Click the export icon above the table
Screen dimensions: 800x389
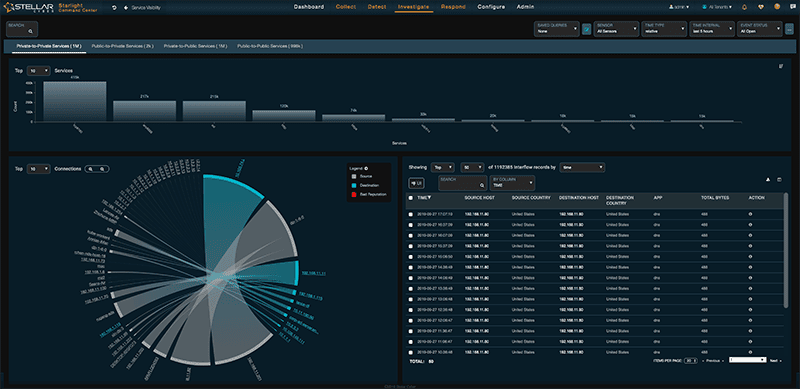[768, 180]
